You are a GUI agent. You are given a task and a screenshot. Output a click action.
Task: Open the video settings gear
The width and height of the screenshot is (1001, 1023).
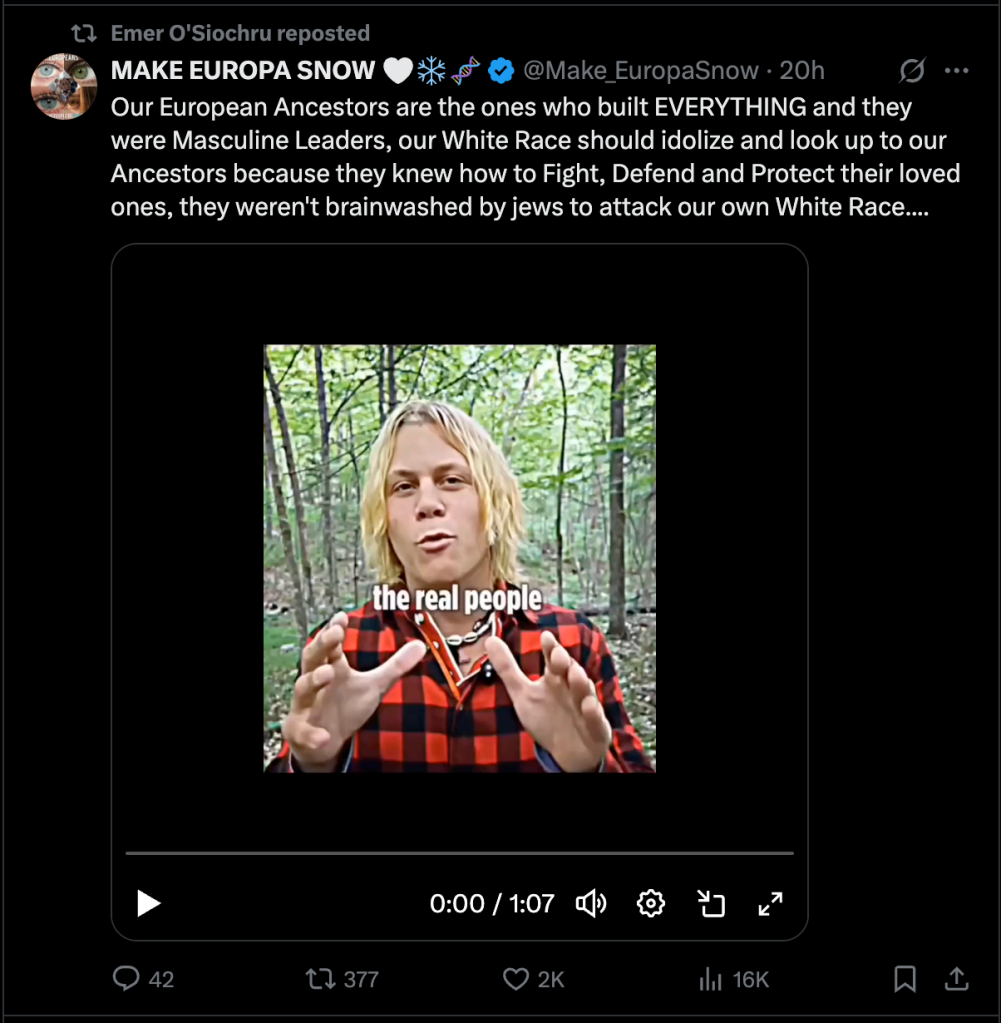click(651, 904)
